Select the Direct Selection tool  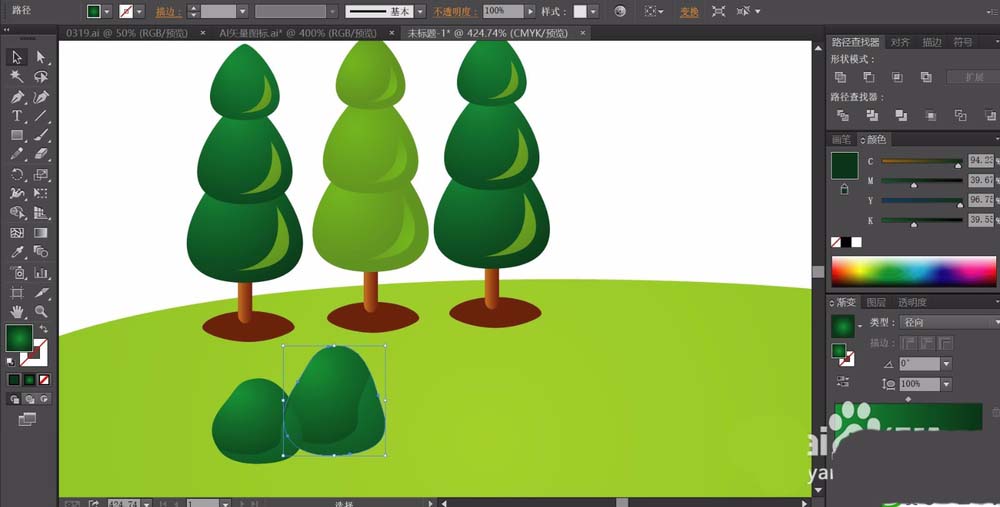(41, 57)
